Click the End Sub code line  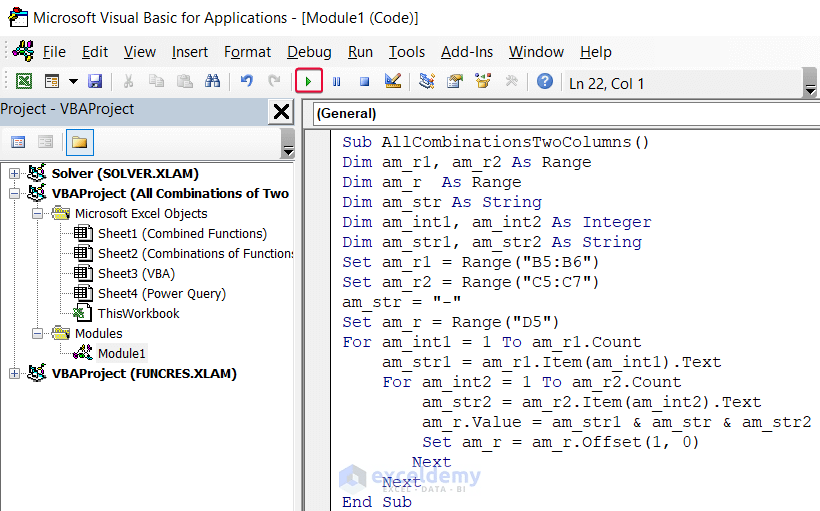(x=377, y=502)
